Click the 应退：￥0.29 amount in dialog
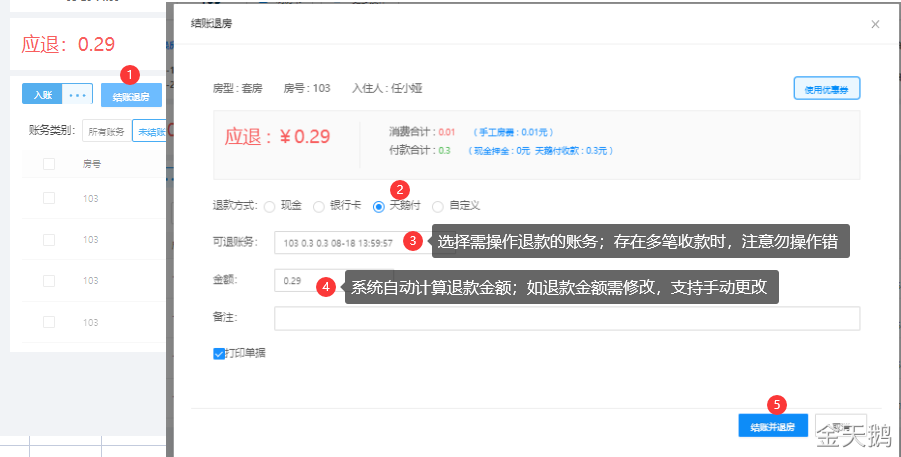 tap(278, 136)
